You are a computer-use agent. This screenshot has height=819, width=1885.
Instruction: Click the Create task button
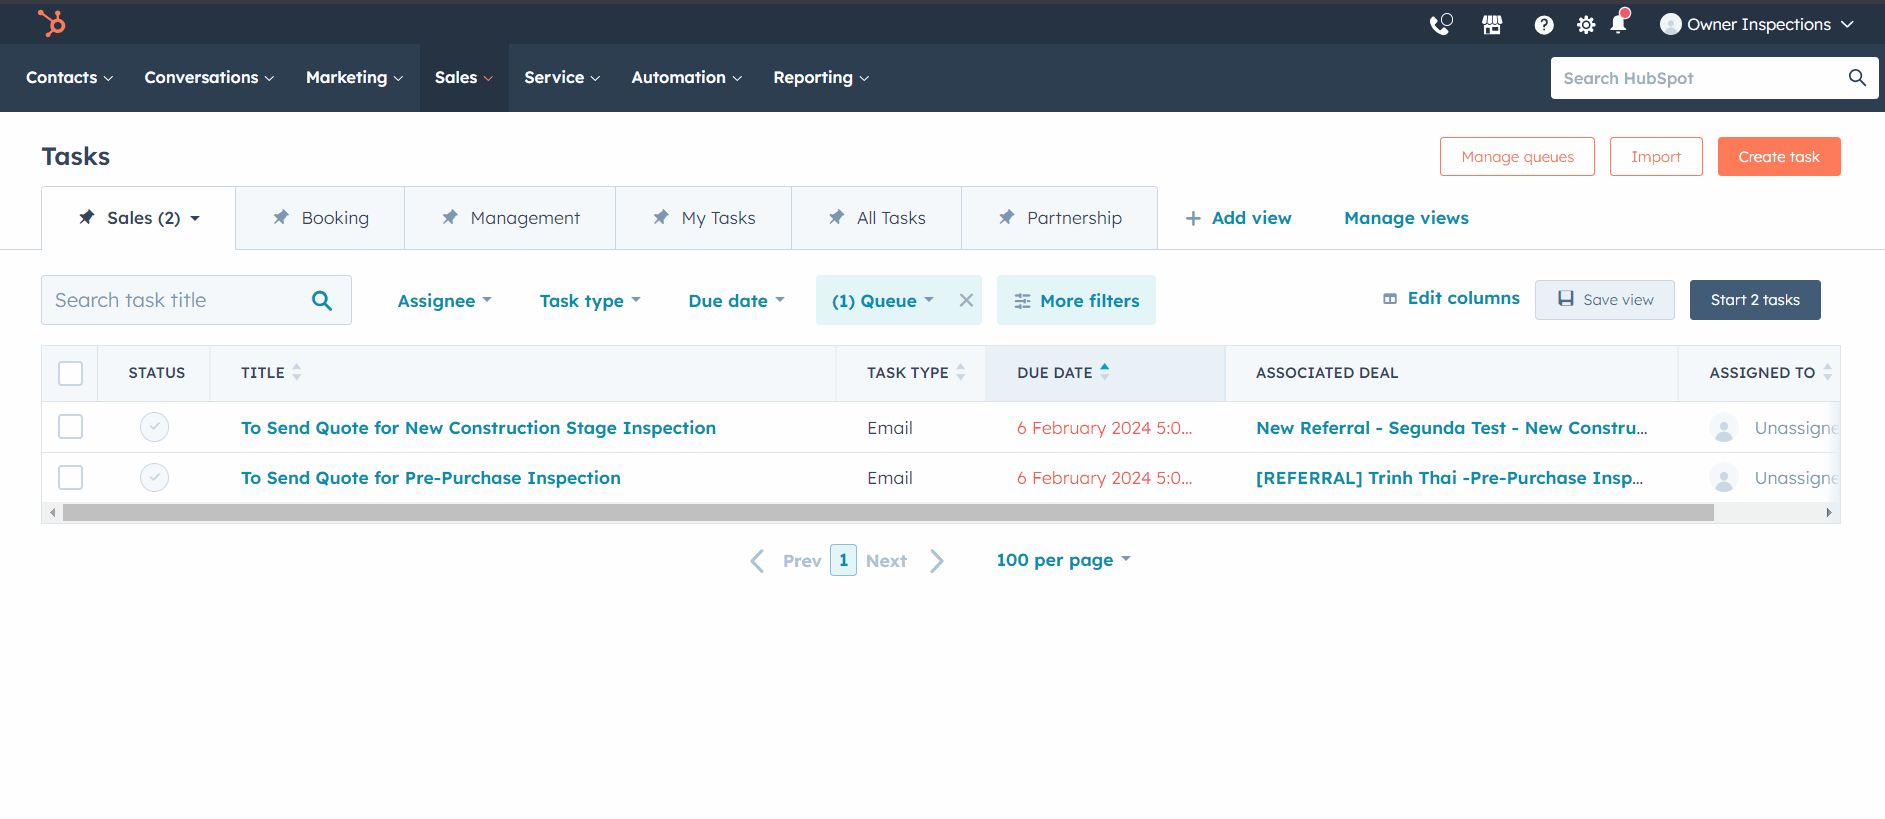1778,157
